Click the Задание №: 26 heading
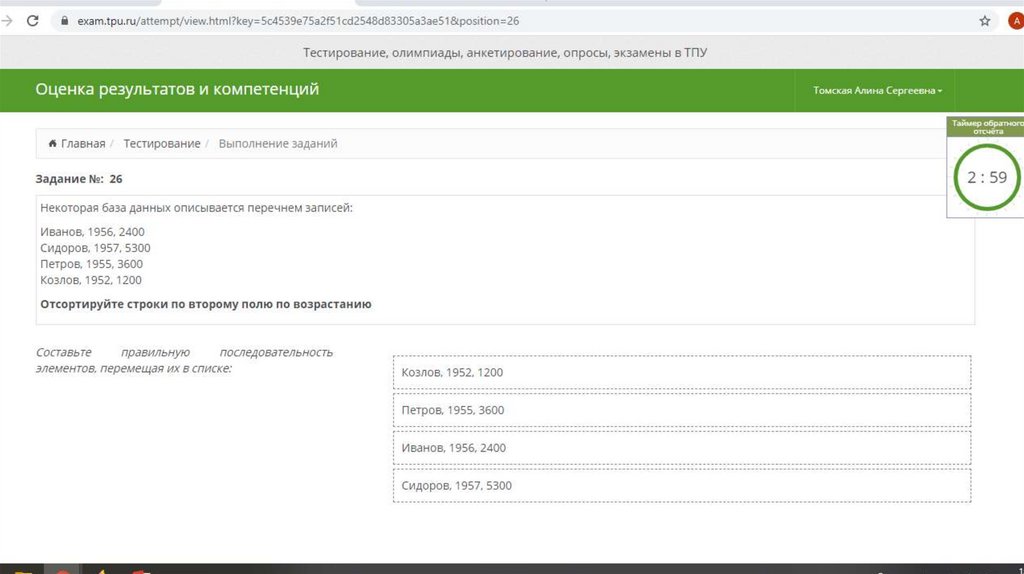The image size is (1024, 574). pyautogui.click(x=79, y=179)
